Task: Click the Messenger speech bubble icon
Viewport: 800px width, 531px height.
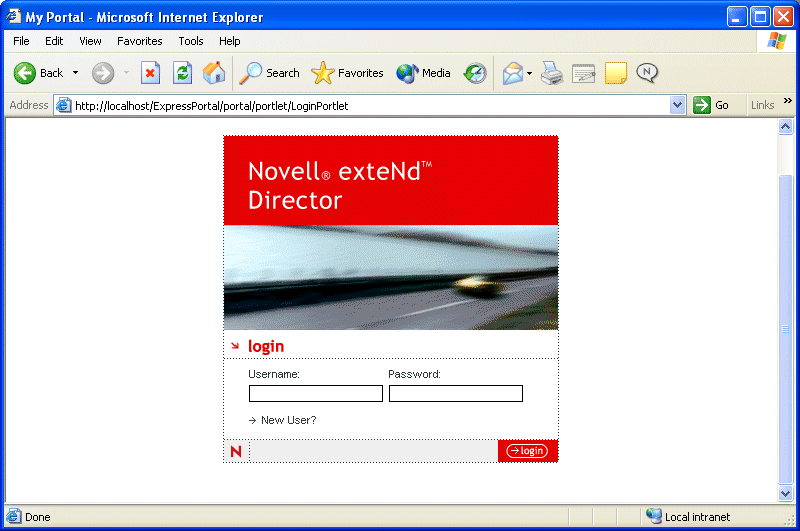Action: pos(647,72)
